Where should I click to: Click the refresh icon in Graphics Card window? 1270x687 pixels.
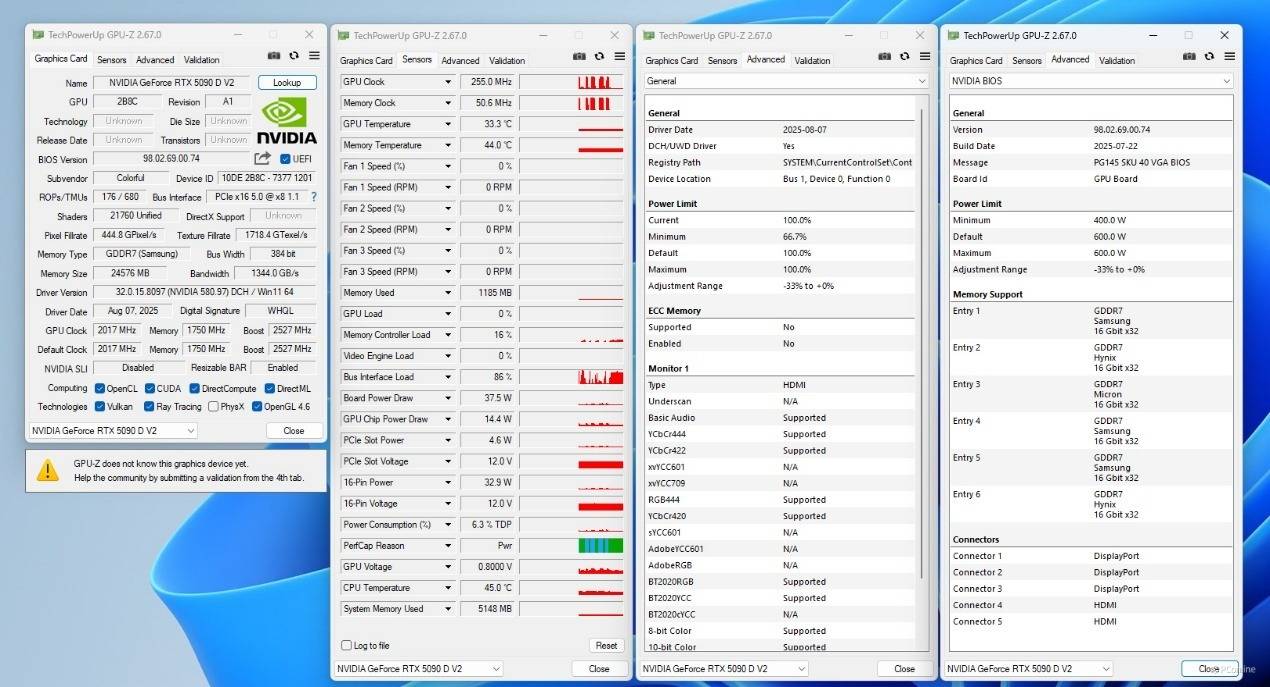click(x=294, y=57)
